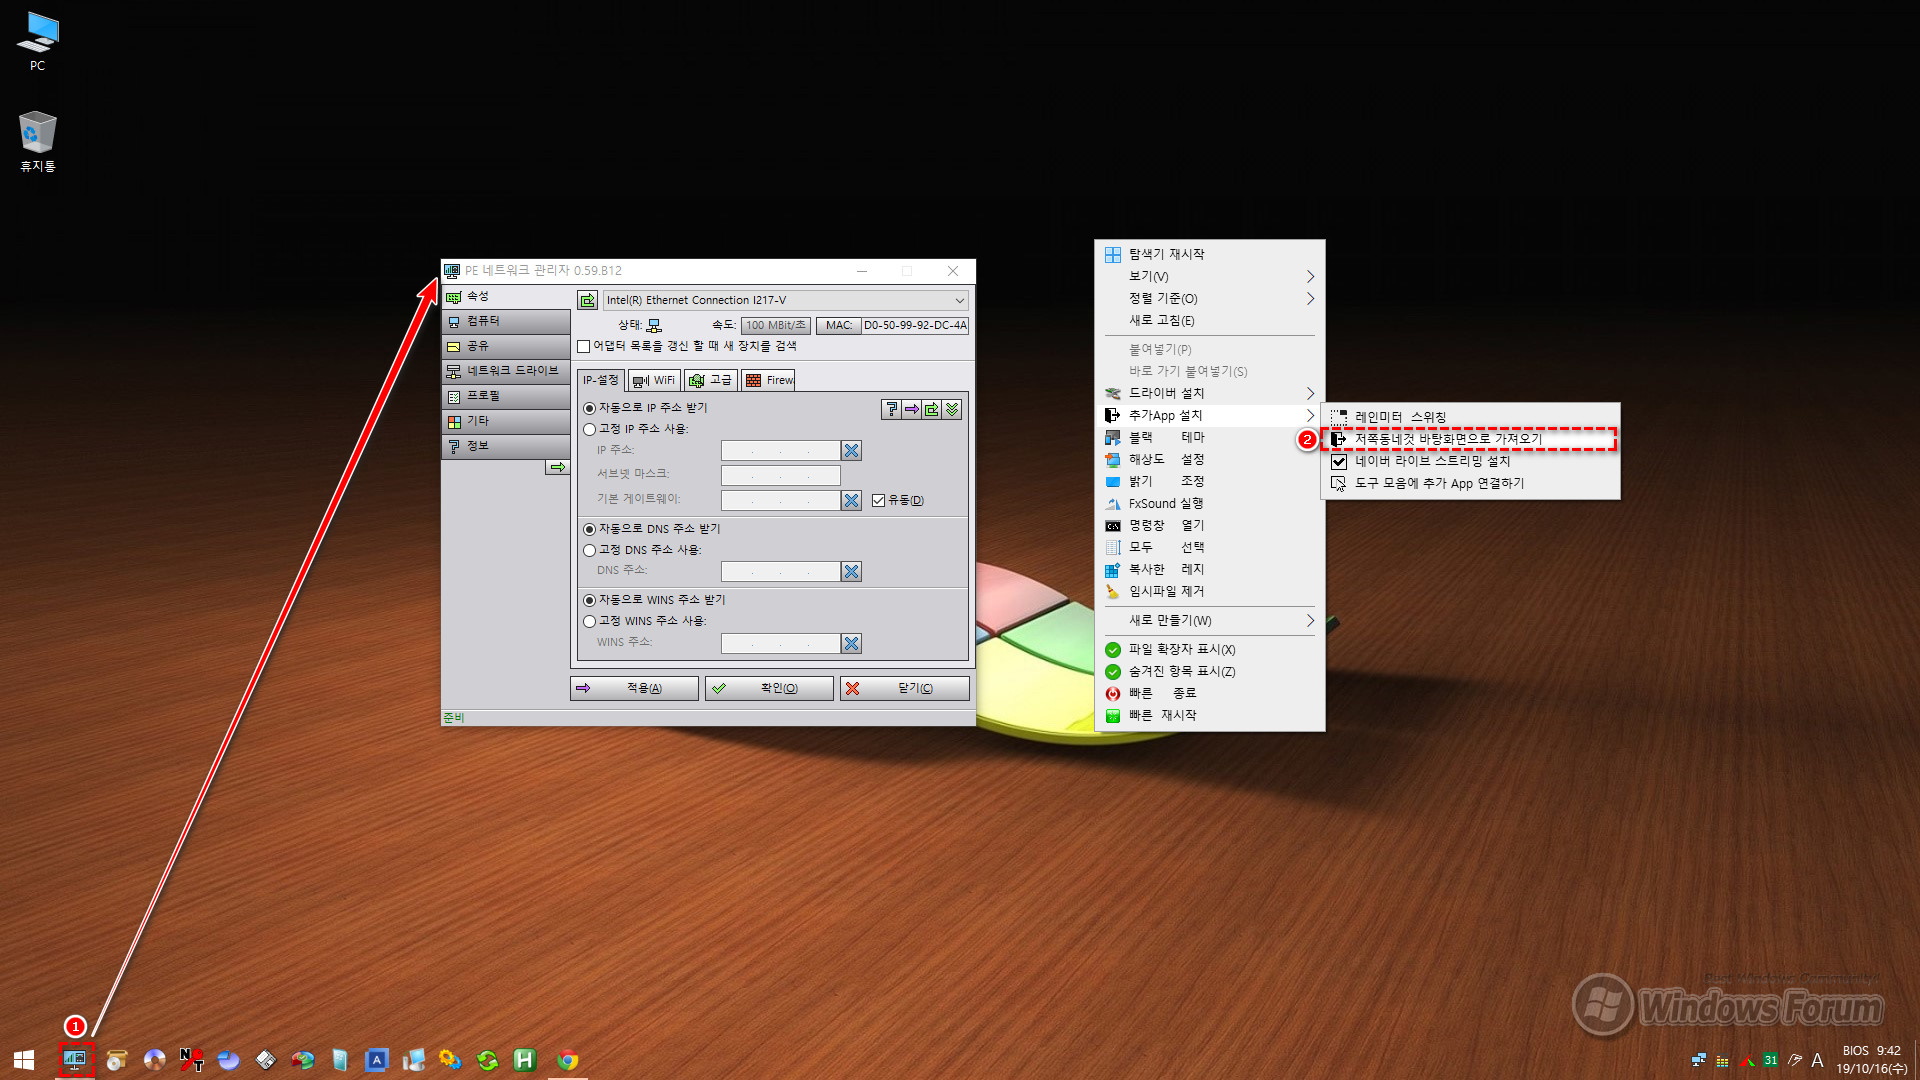The height and width of the screenshot is (1080, 1920).
Task: Expand the 새로 만들기(W) submenu
Action: coord(1210,621)
